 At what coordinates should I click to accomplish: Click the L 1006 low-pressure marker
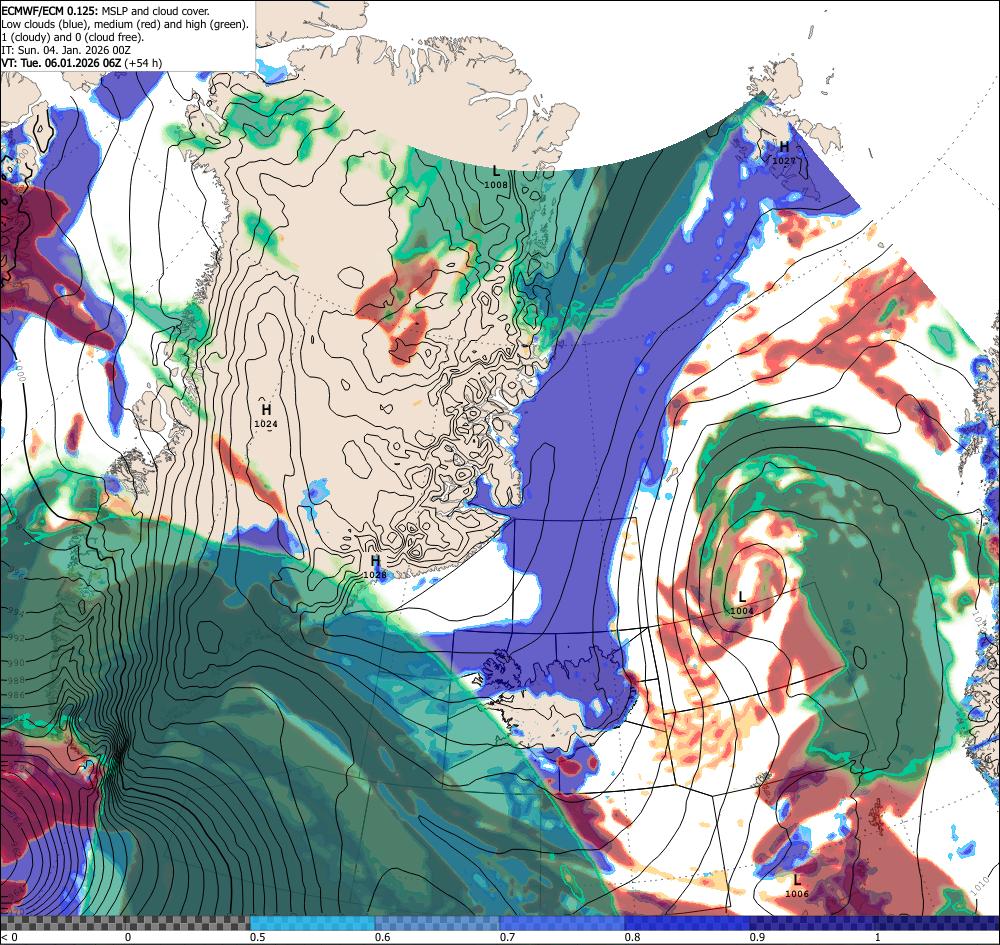[x=797, y=885]
